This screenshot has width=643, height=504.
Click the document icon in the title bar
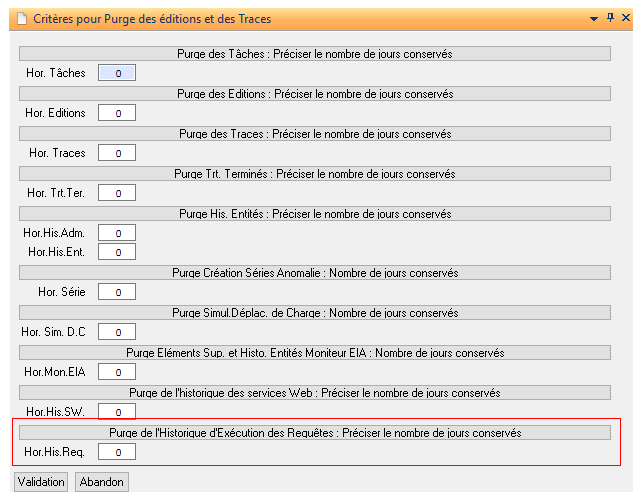[20, 18]
